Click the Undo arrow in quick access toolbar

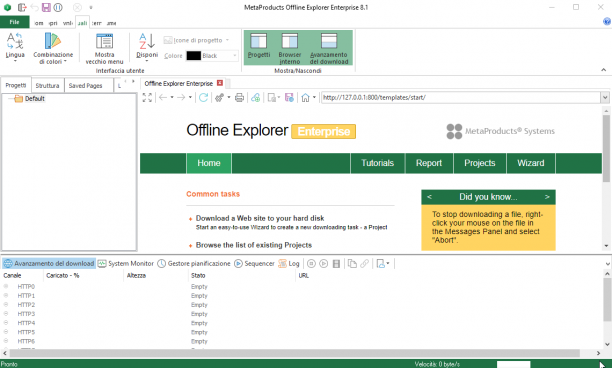pos(34,7)
